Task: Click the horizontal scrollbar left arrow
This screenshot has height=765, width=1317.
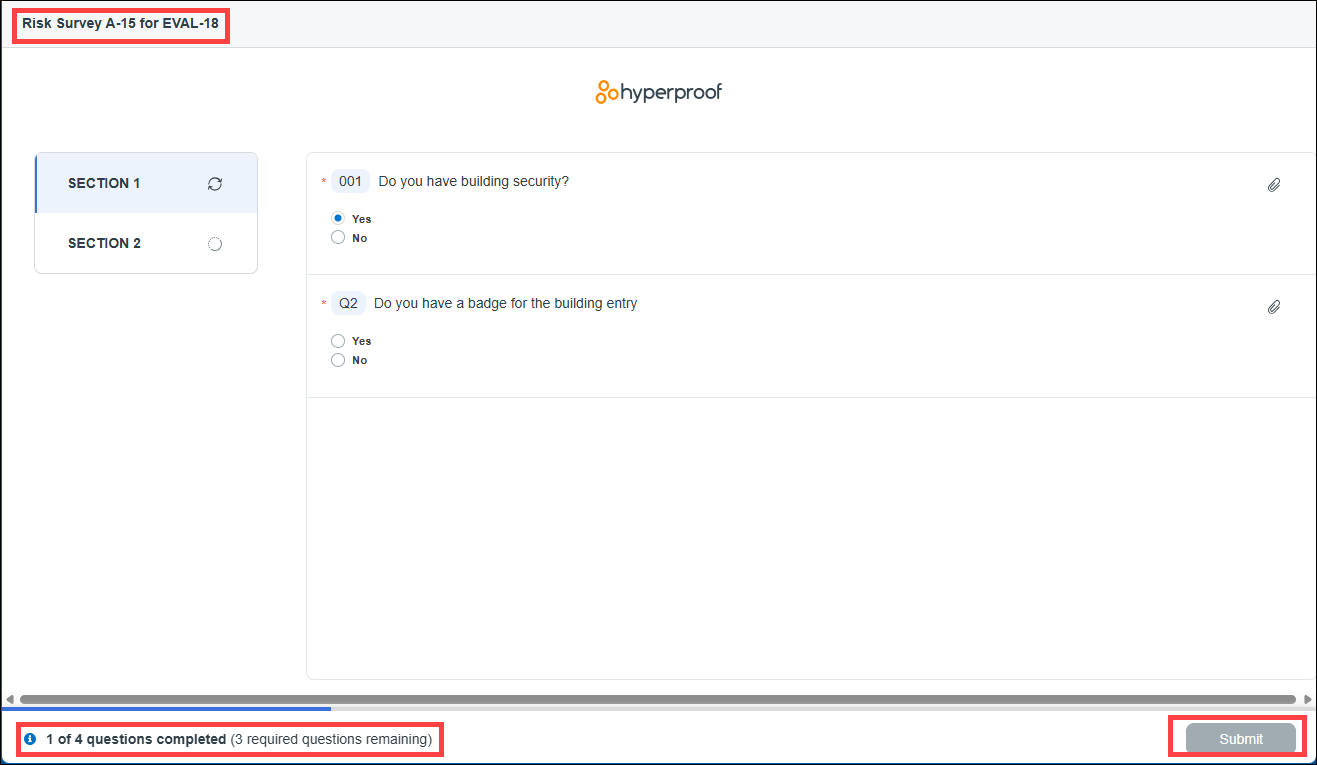Action: point(10,699)
